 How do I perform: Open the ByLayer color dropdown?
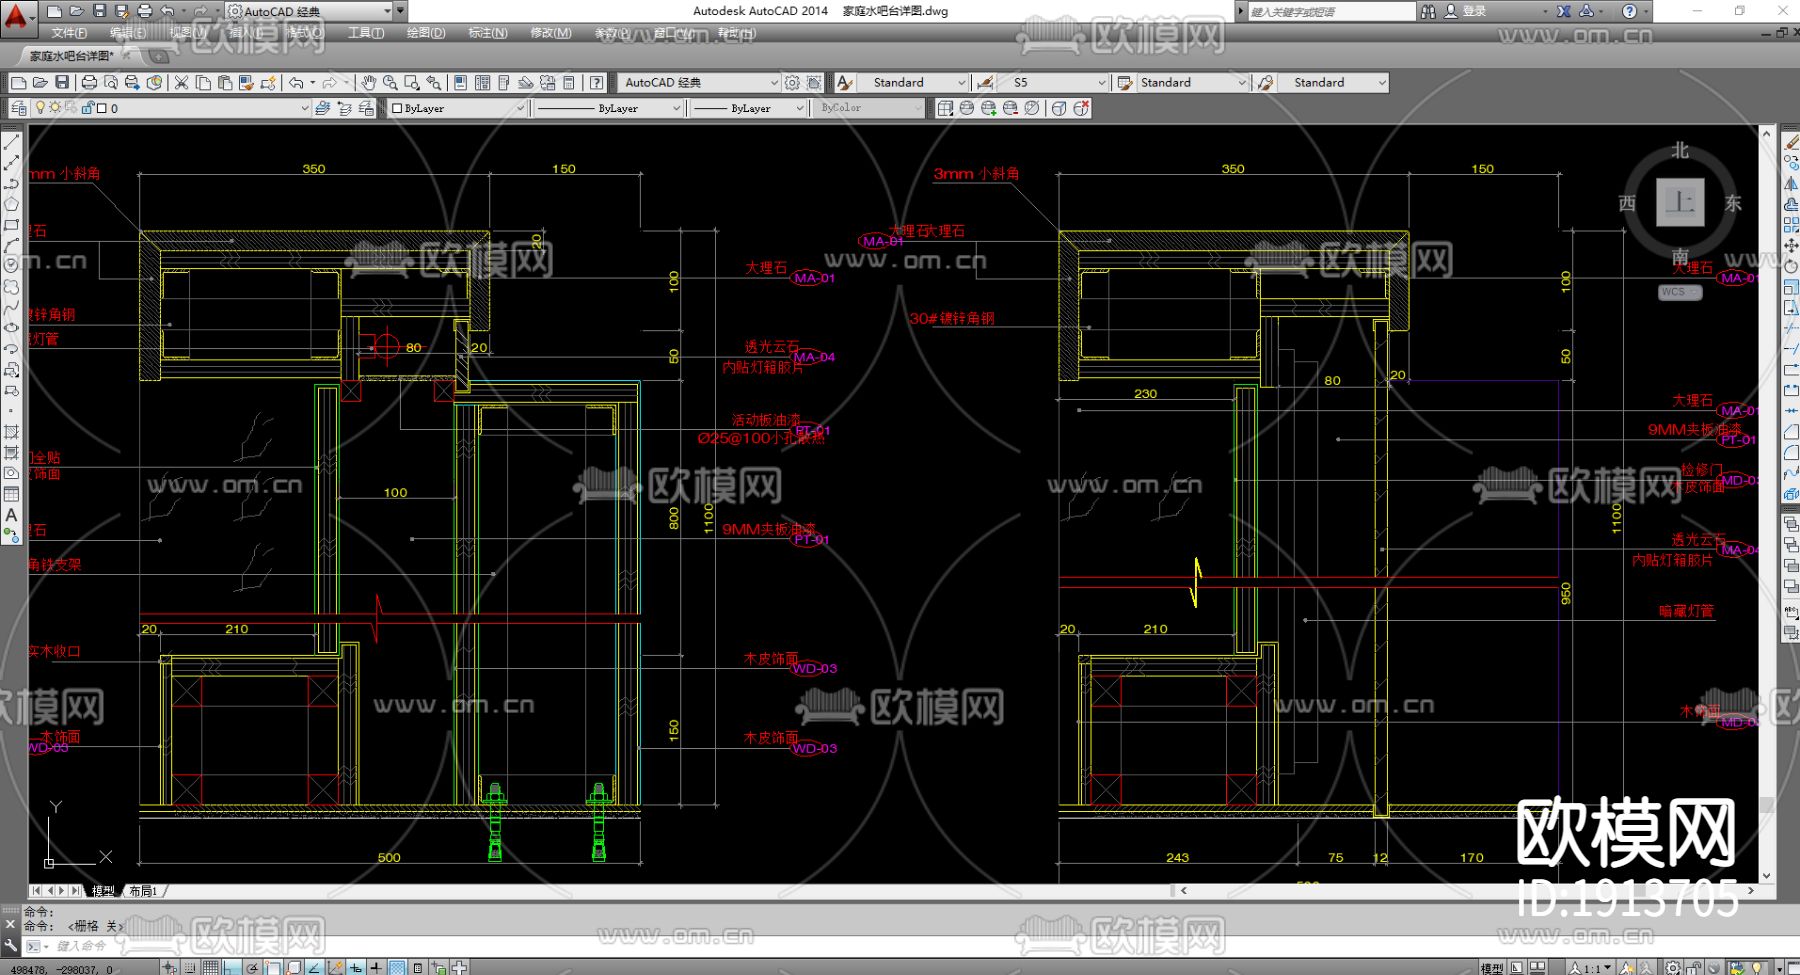tap(519, 108)
